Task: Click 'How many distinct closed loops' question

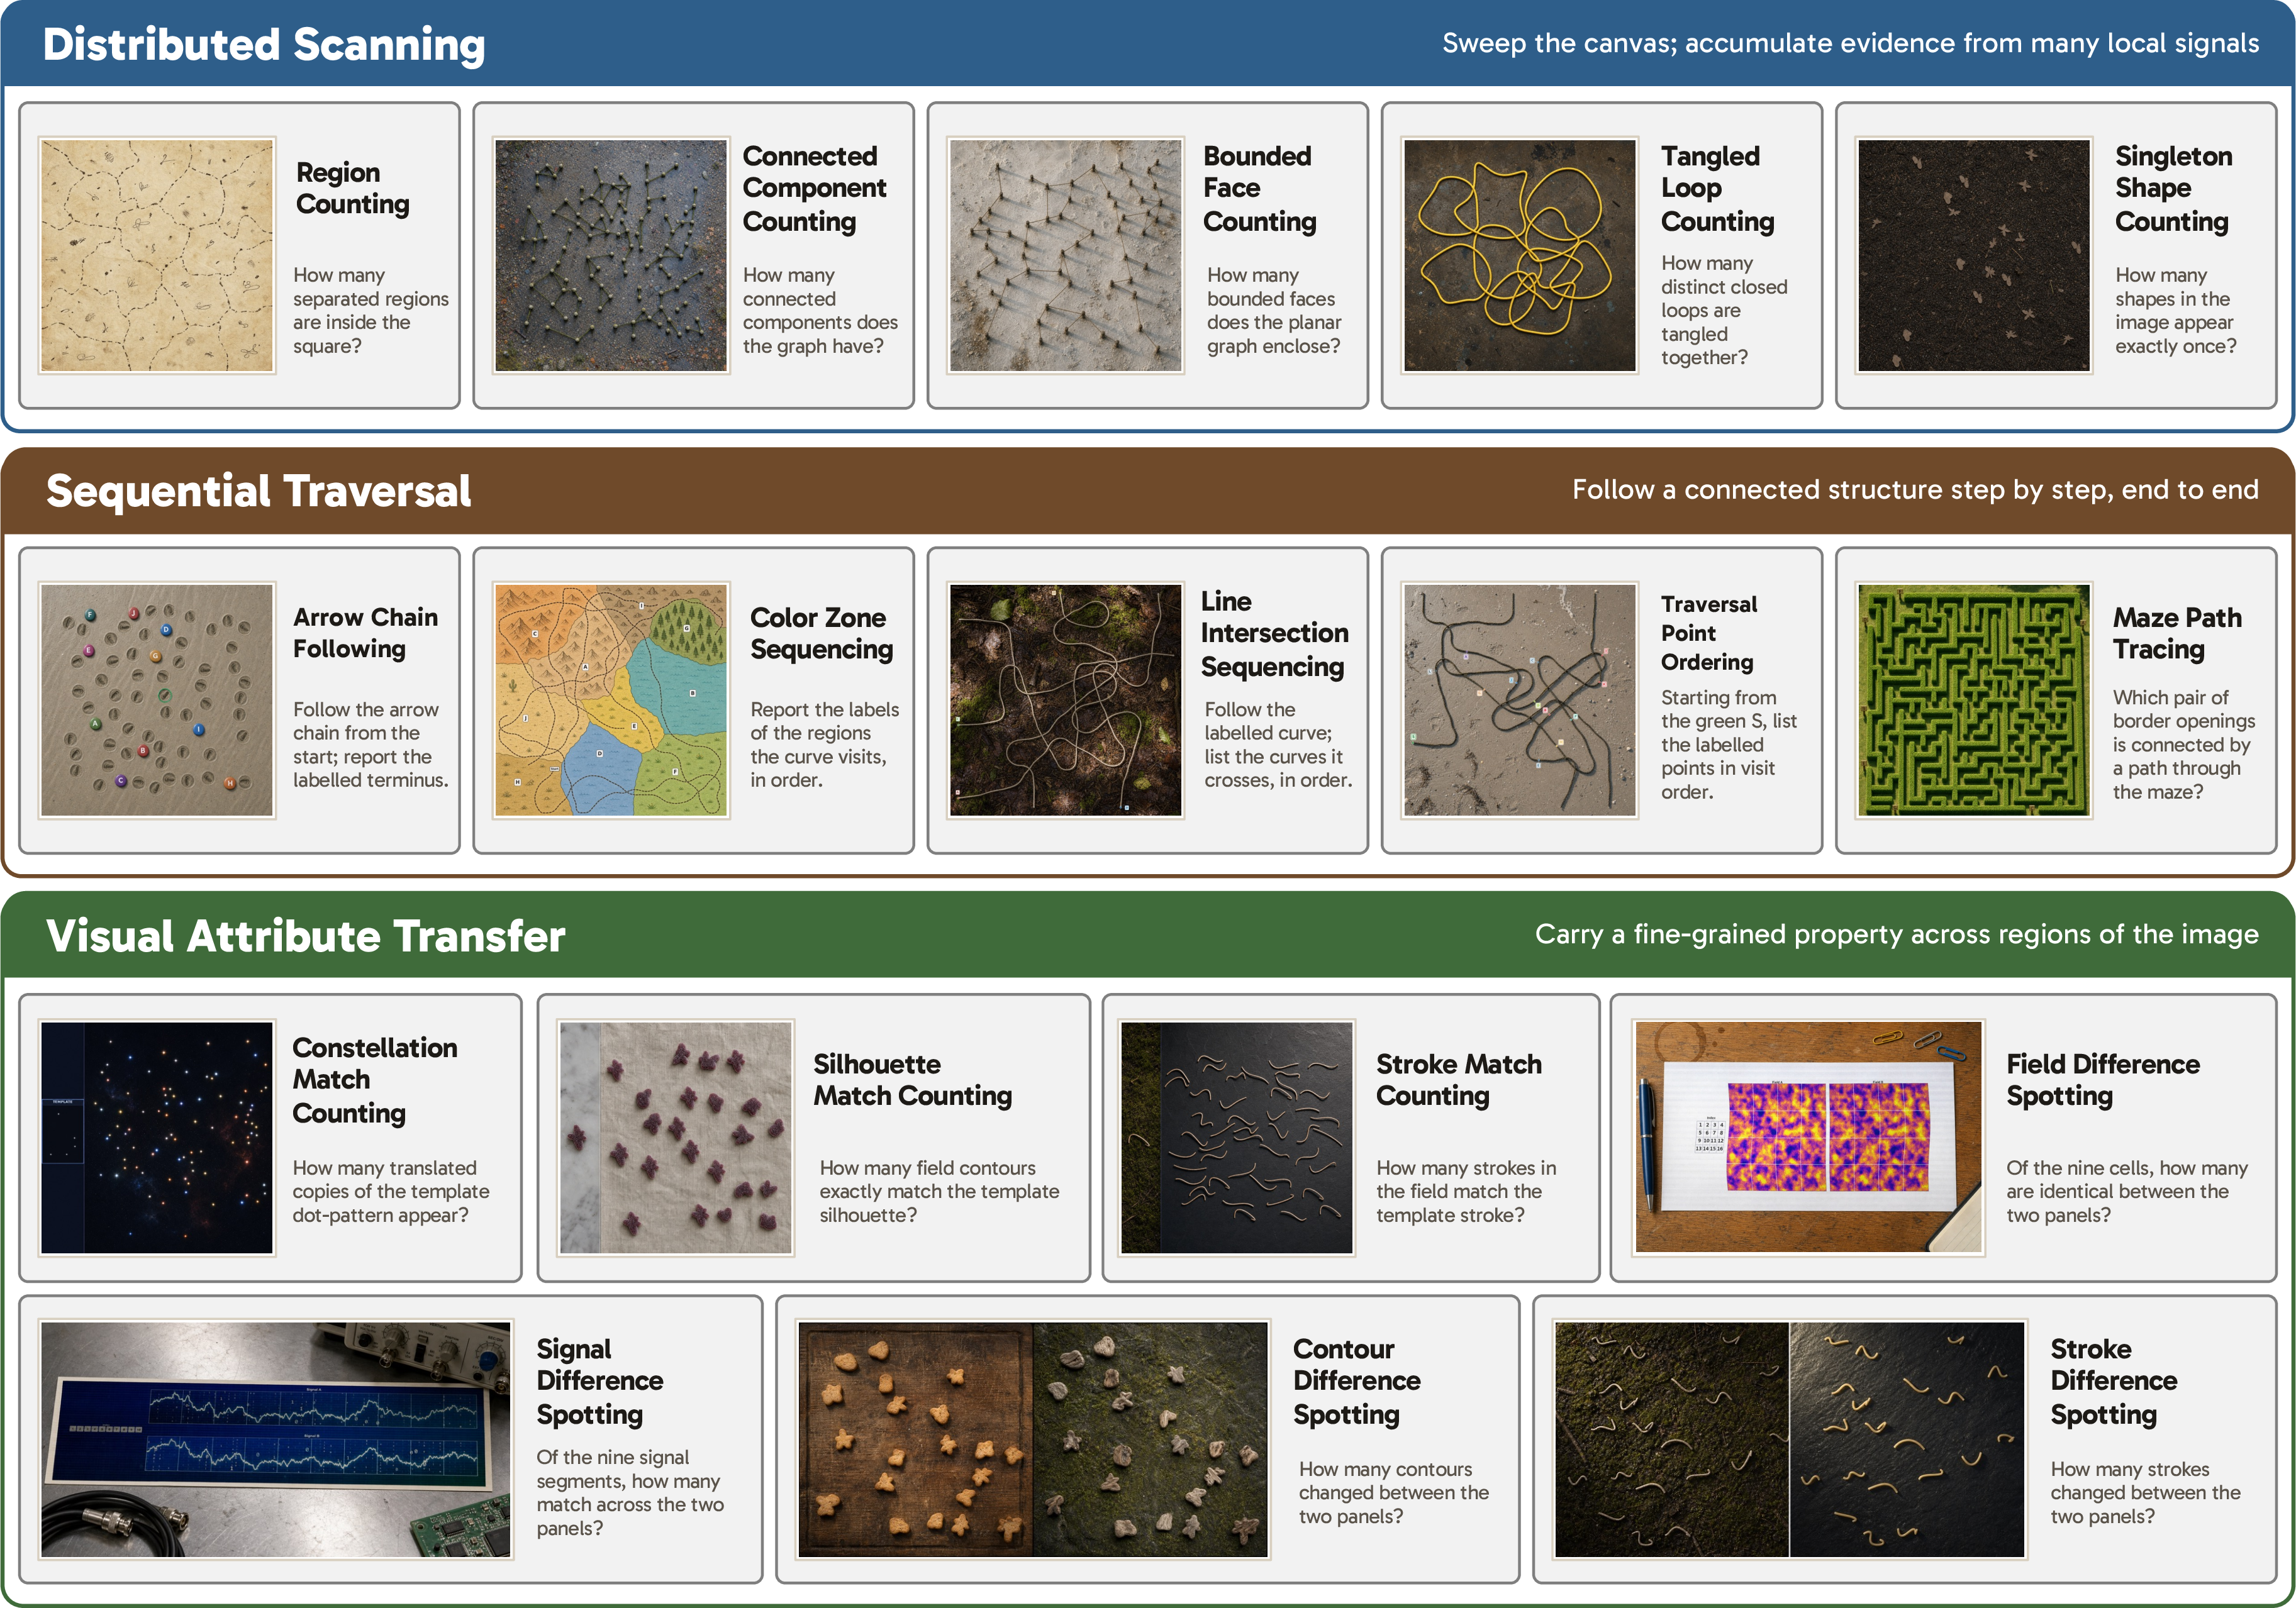Action: point(1724,310)
